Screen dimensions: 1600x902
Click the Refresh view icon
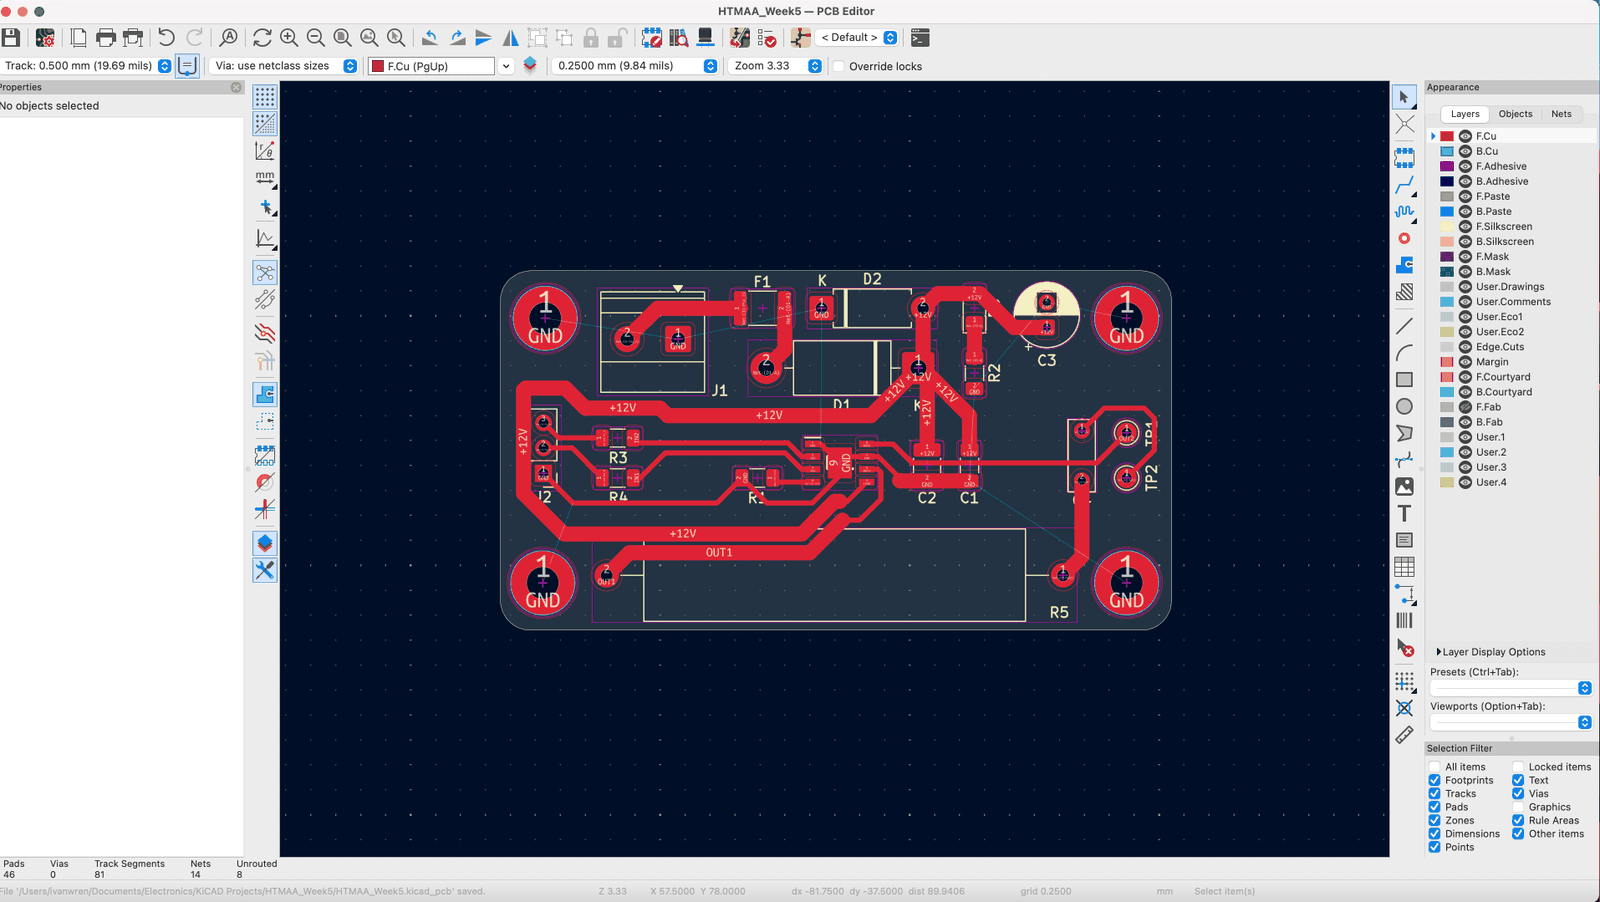pos(262,38)
